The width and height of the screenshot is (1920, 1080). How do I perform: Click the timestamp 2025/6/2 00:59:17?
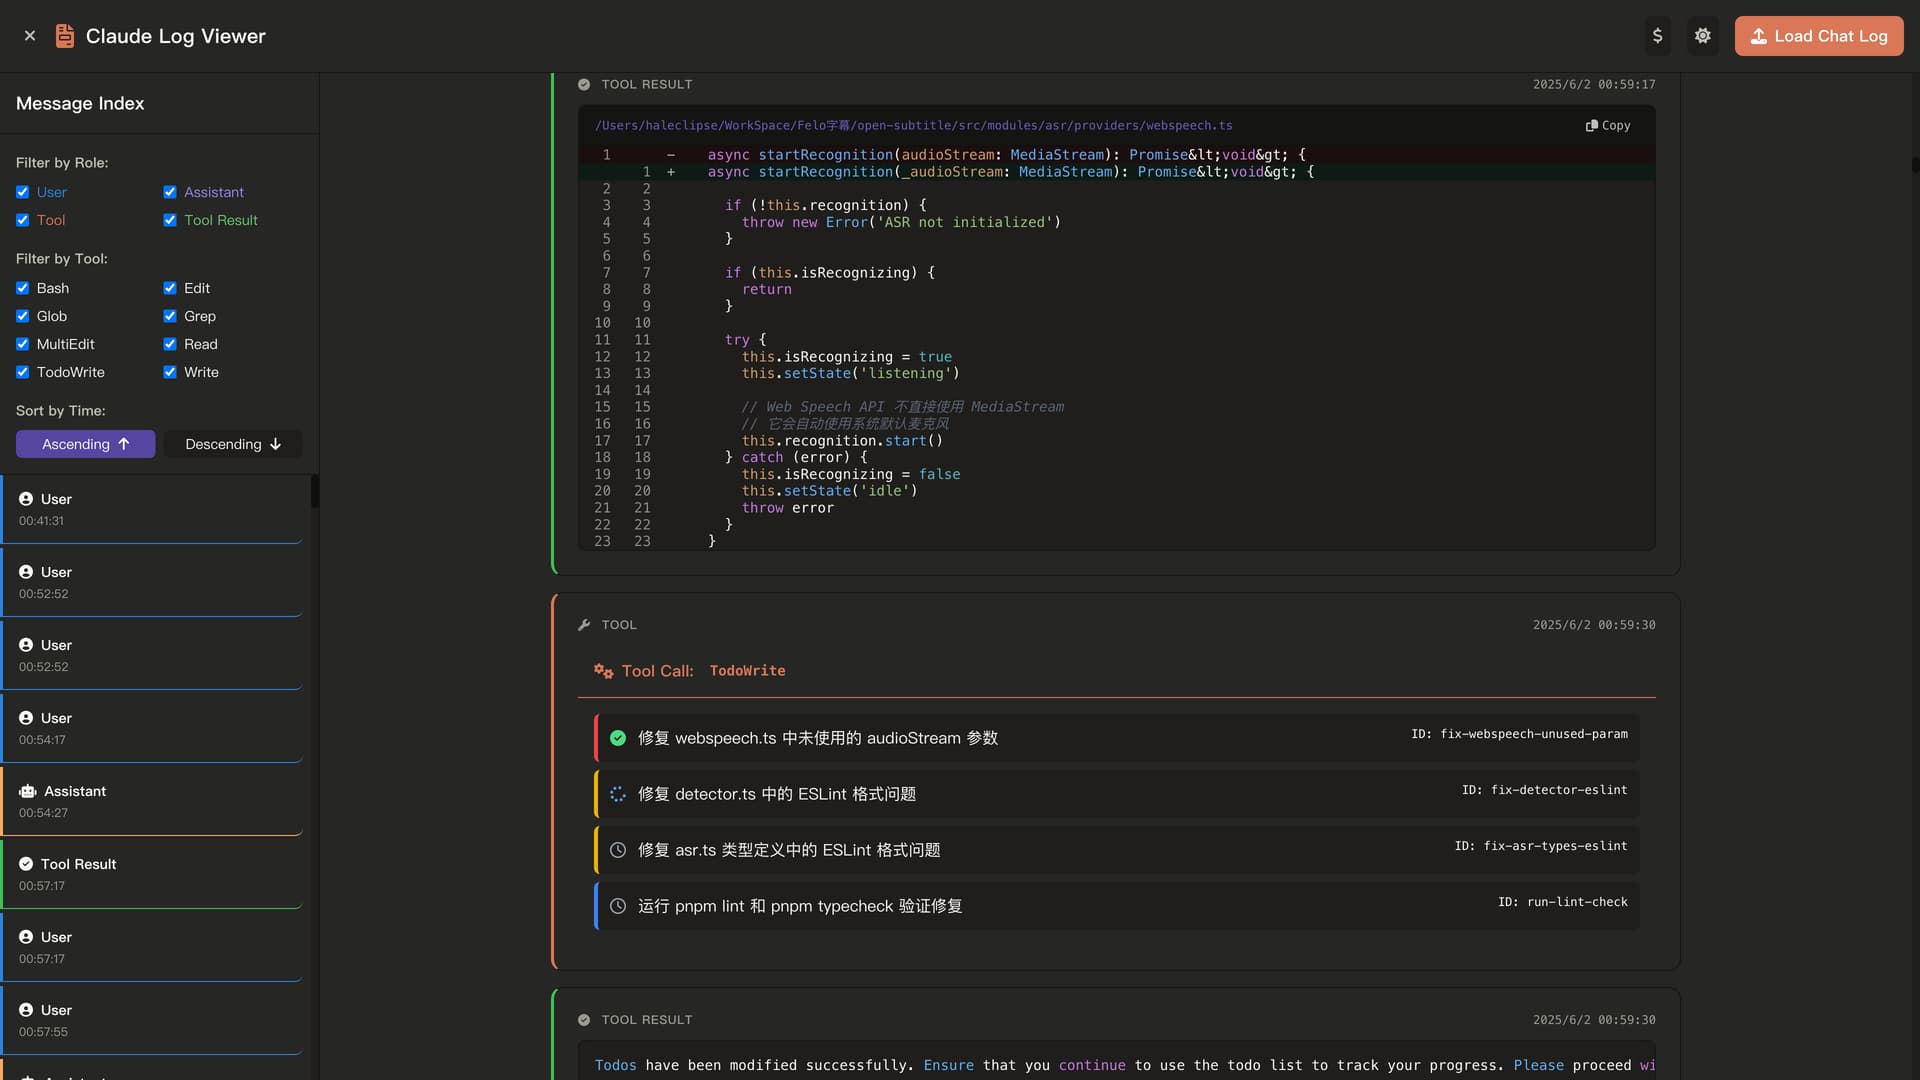[1594, 85]
